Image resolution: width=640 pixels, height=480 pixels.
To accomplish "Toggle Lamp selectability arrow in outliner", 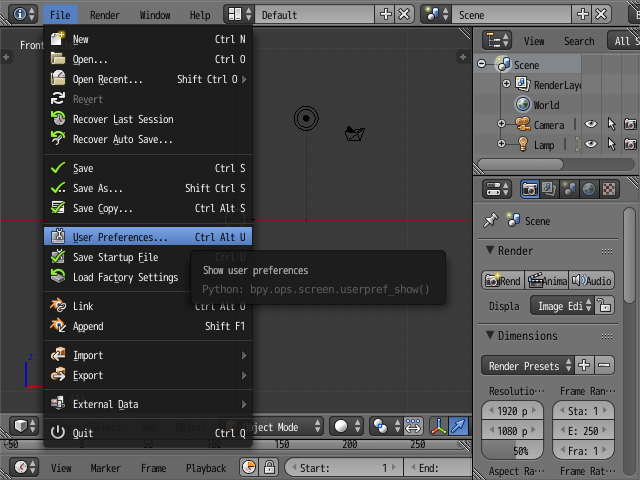I will 610,145.
